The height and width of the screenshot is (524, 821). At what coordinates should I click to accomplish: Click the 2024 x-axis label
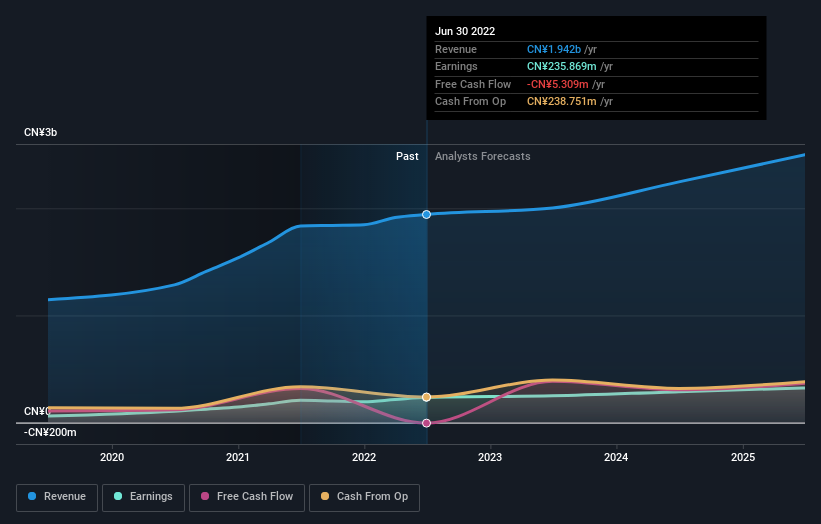pyautogui.click(x=616, y=458)
